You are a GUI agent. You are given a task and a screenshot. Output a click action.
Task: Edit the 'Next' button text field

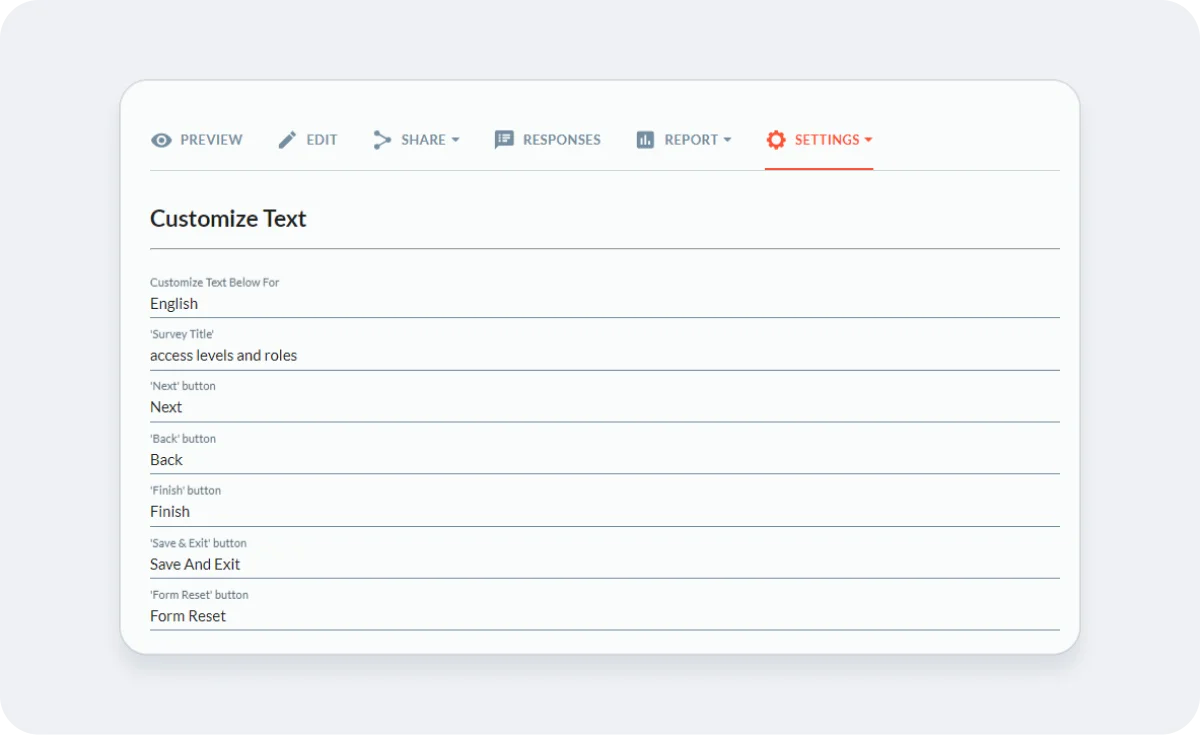pos(605,408)
